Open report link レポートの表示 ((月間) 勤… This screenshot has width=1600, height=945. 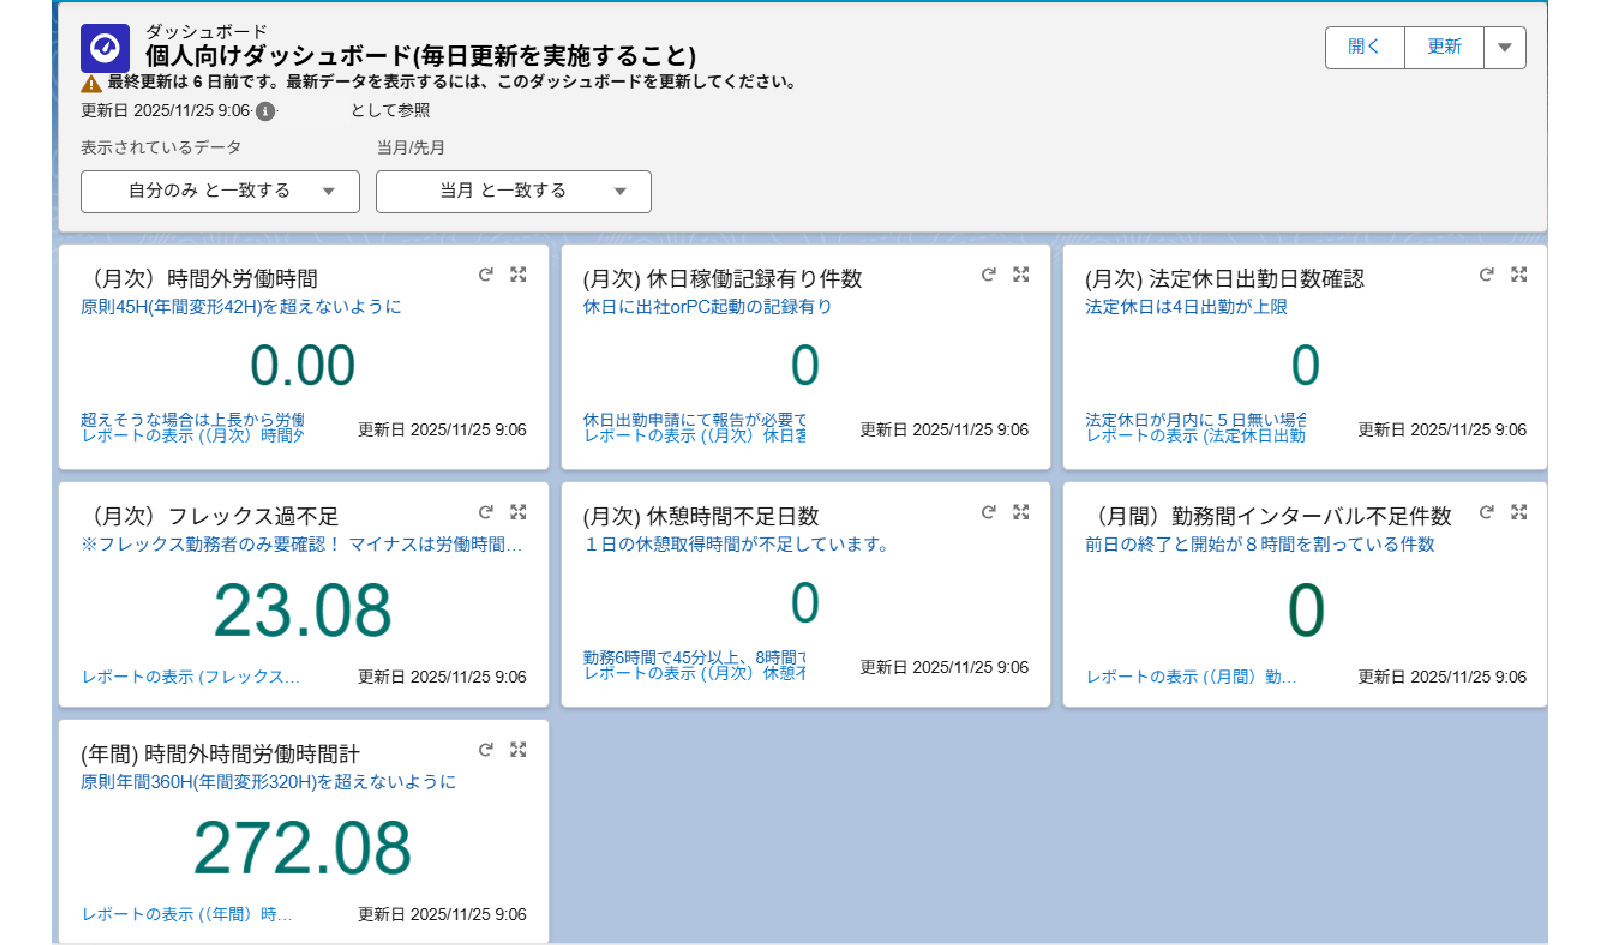(1192, 677)
